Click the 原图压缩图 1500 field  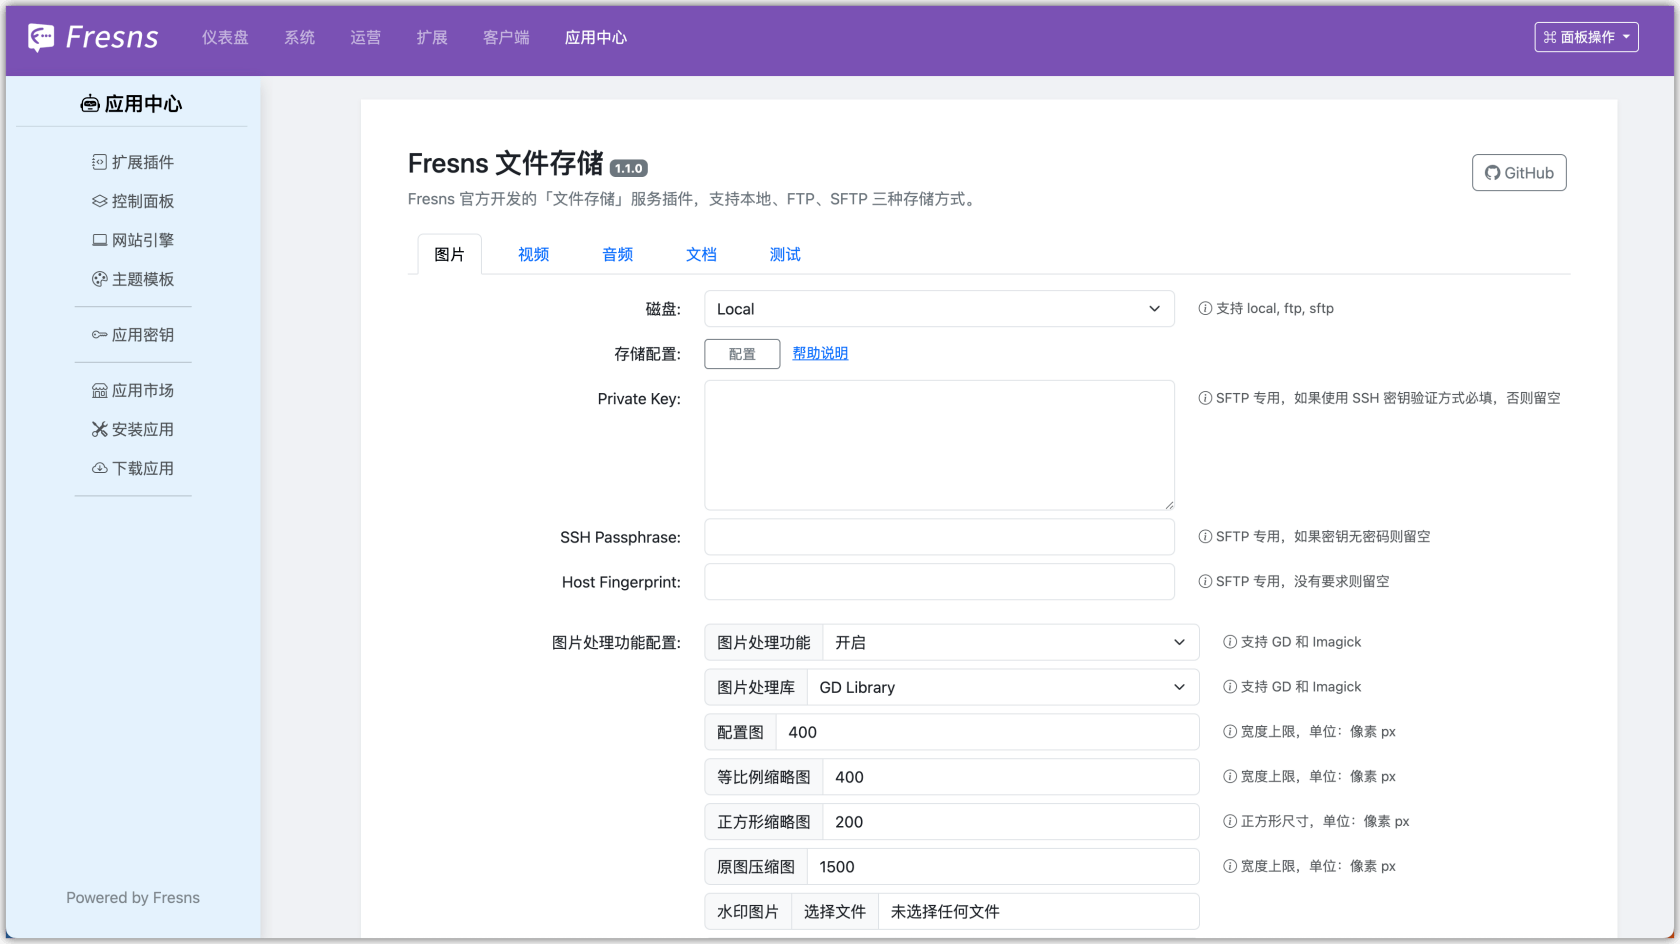coord(1003,867)
